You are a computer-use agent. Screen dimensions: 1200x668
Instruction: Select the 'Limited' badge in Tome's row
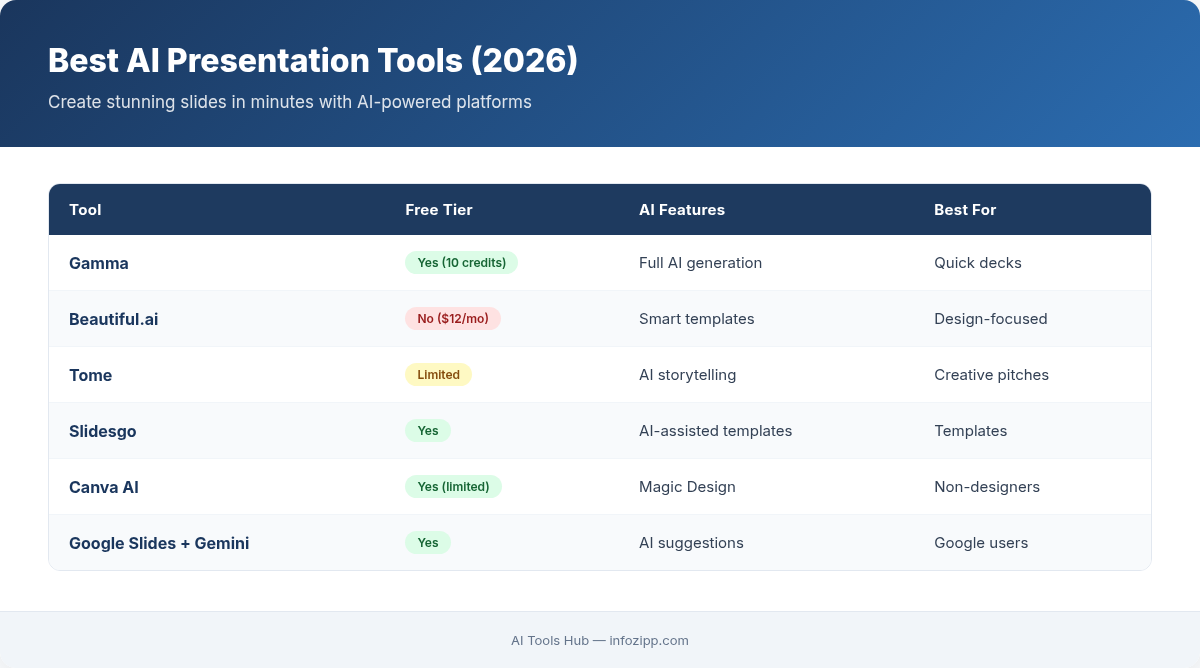[x=438, y=374]
